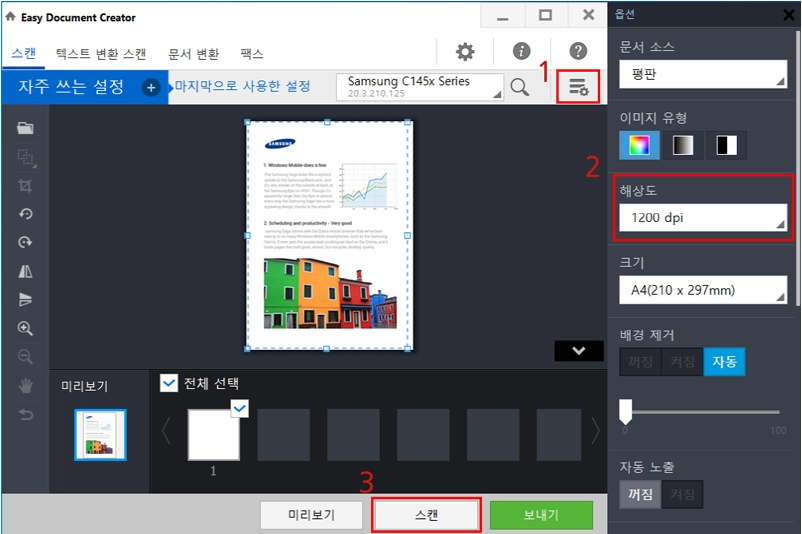Viewport: 802px width, 534px height.
Task: Add a favorite setting with plus icon
Action: pyautogui.click(x=150, y=87)
